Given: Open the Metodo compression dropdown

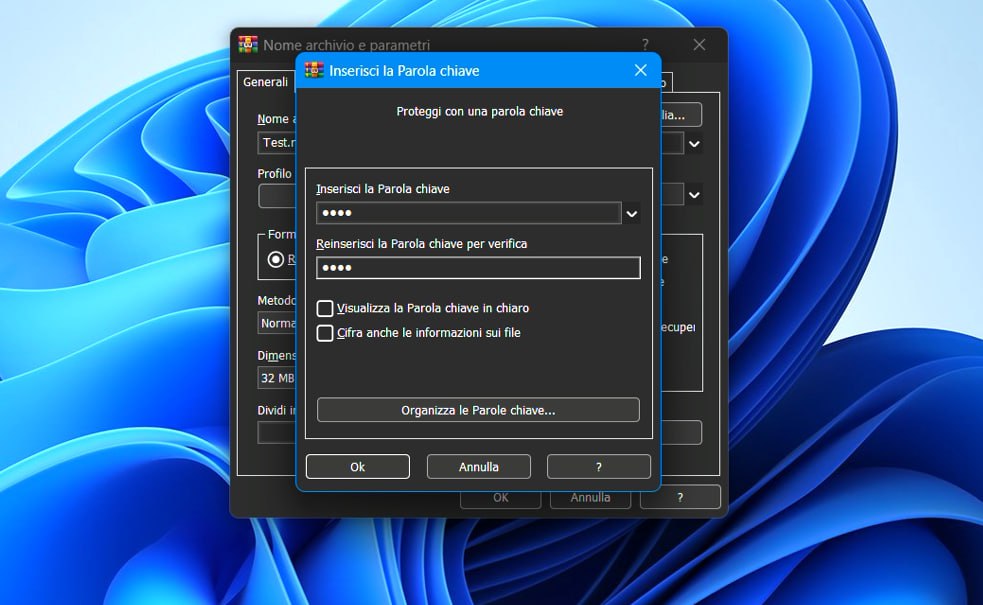Looking at the screenshot, I should (276, 324).
